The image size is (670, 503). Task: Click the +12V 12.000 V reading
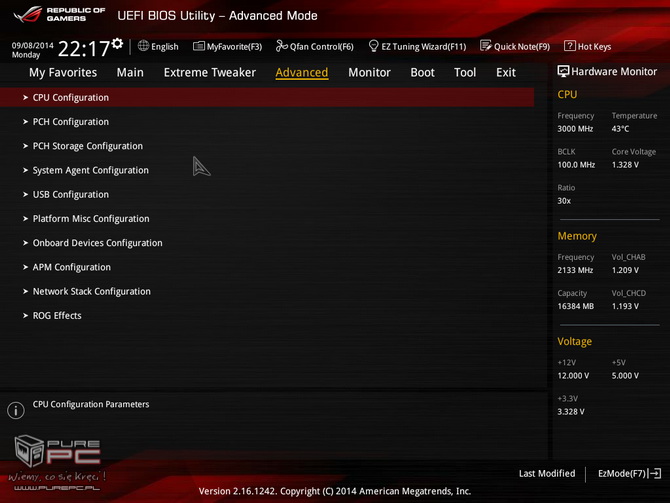[x=573, y=376]
